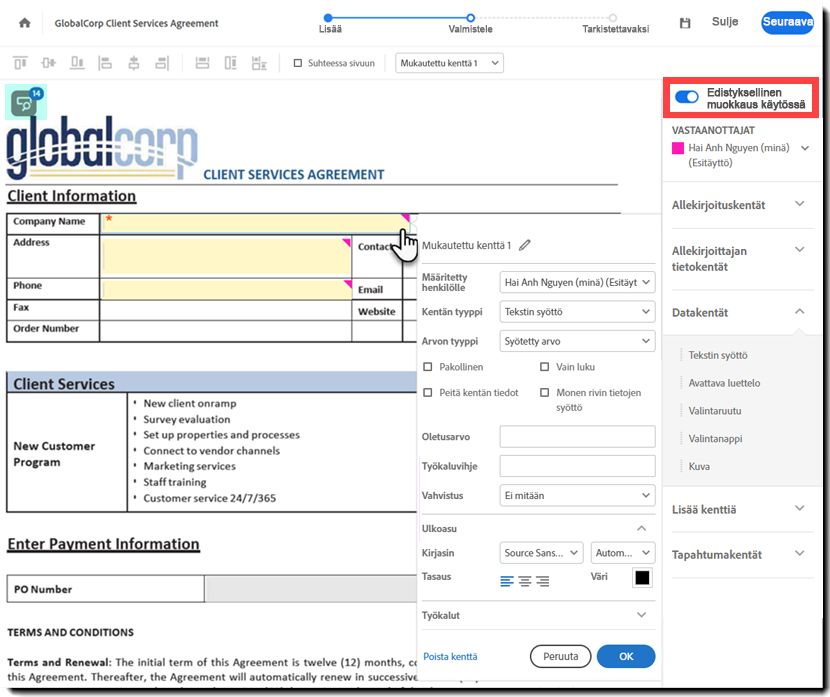Align fields to bottom edge icon
This screenshot has height=697, width=830.
(x=77, y=63)
